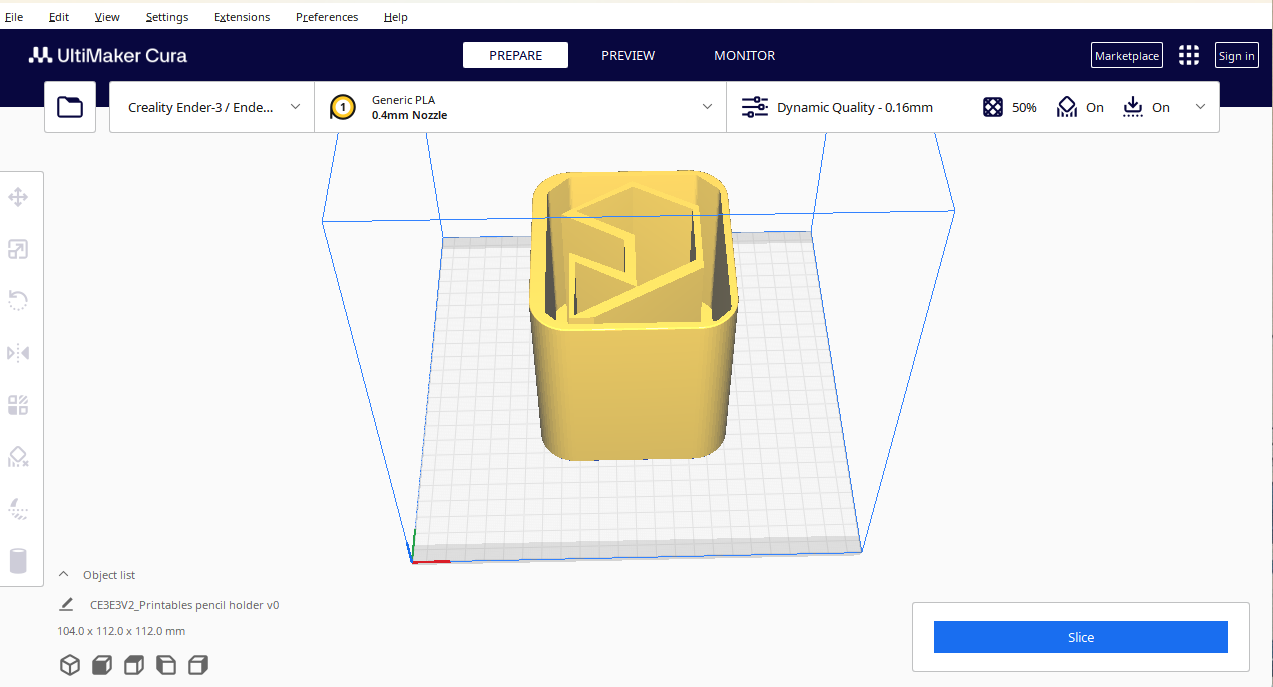1273x687 pixels.
Task: Switch to 3D perspective view cube icon
Action: click(x=70, y=665)
